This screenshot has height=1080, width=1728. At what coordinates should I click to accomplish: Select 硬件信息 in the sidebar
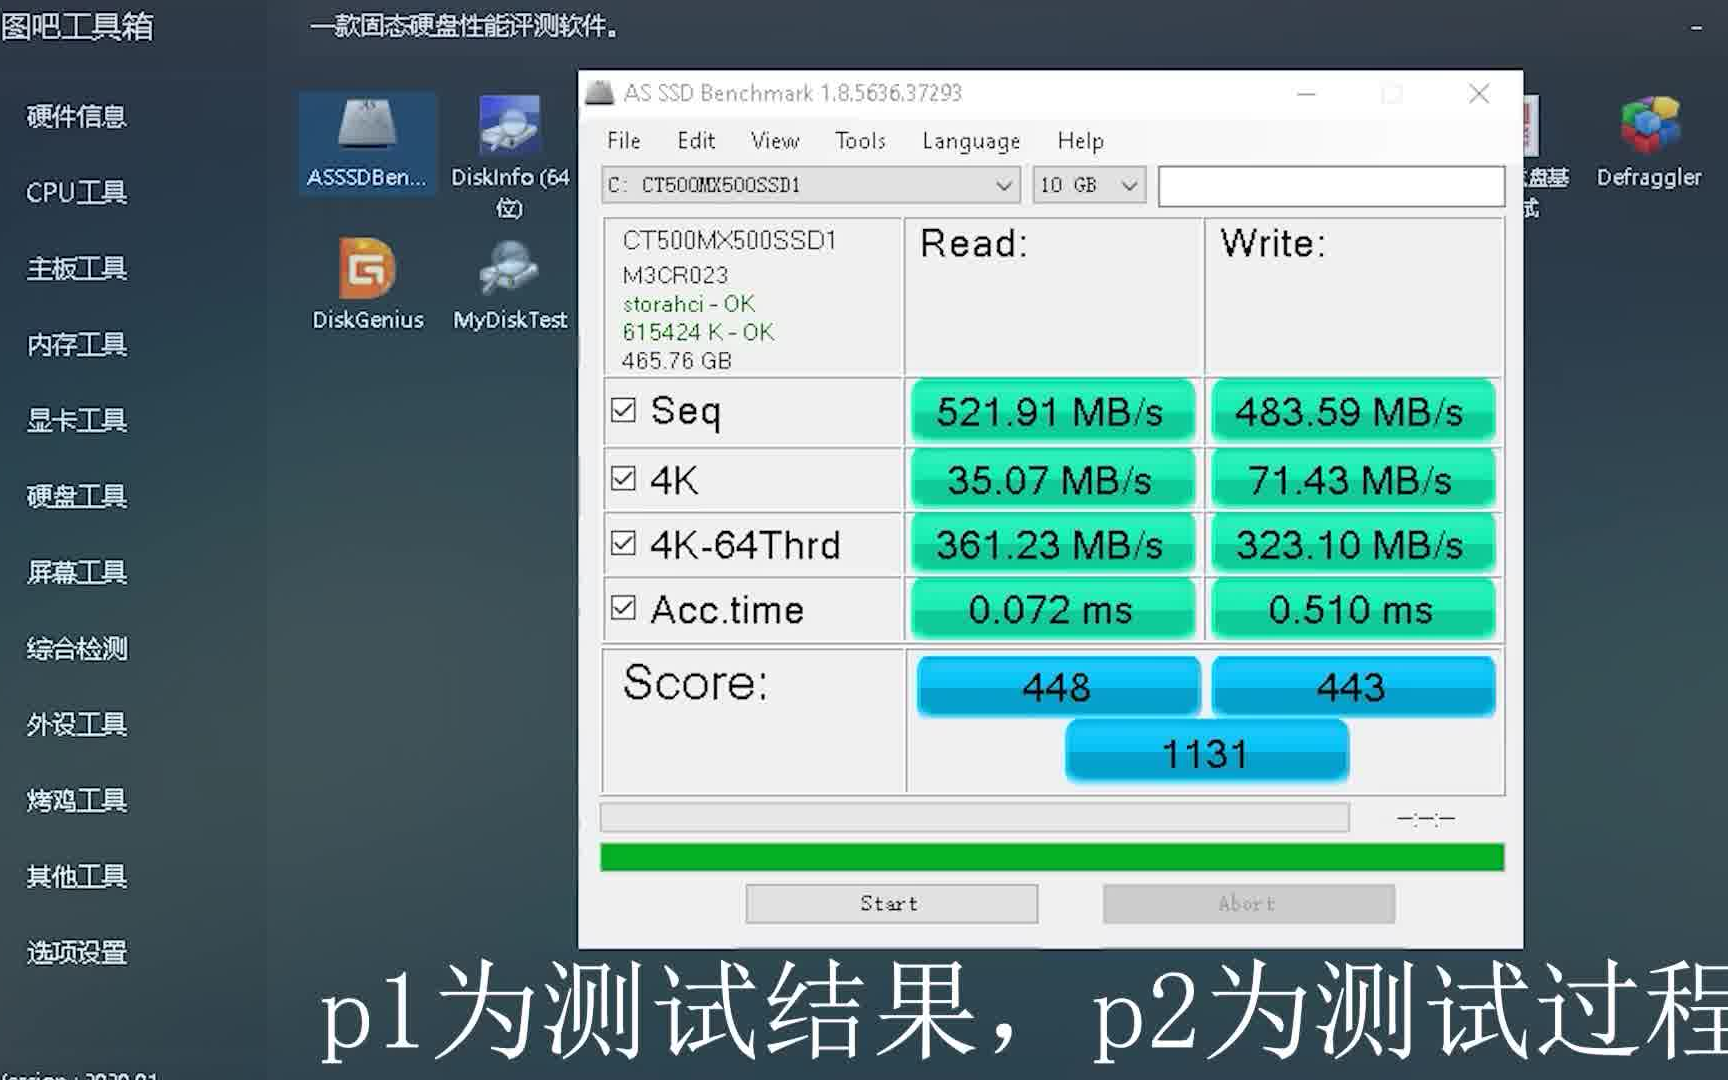76,116
